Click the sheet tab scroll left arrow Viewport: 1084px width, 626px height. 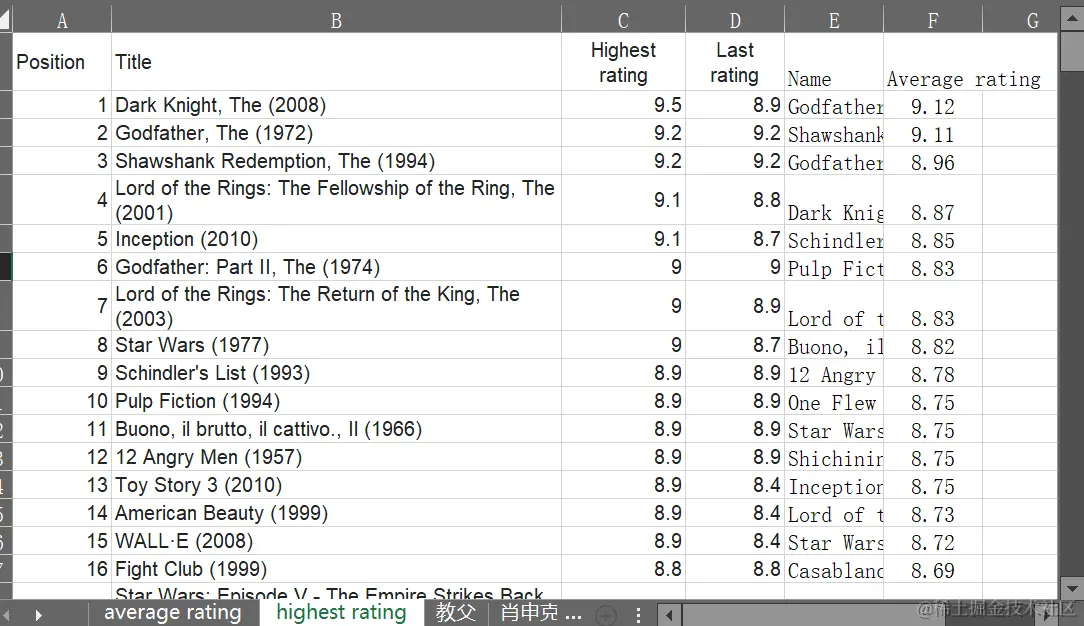pos(6,614)
